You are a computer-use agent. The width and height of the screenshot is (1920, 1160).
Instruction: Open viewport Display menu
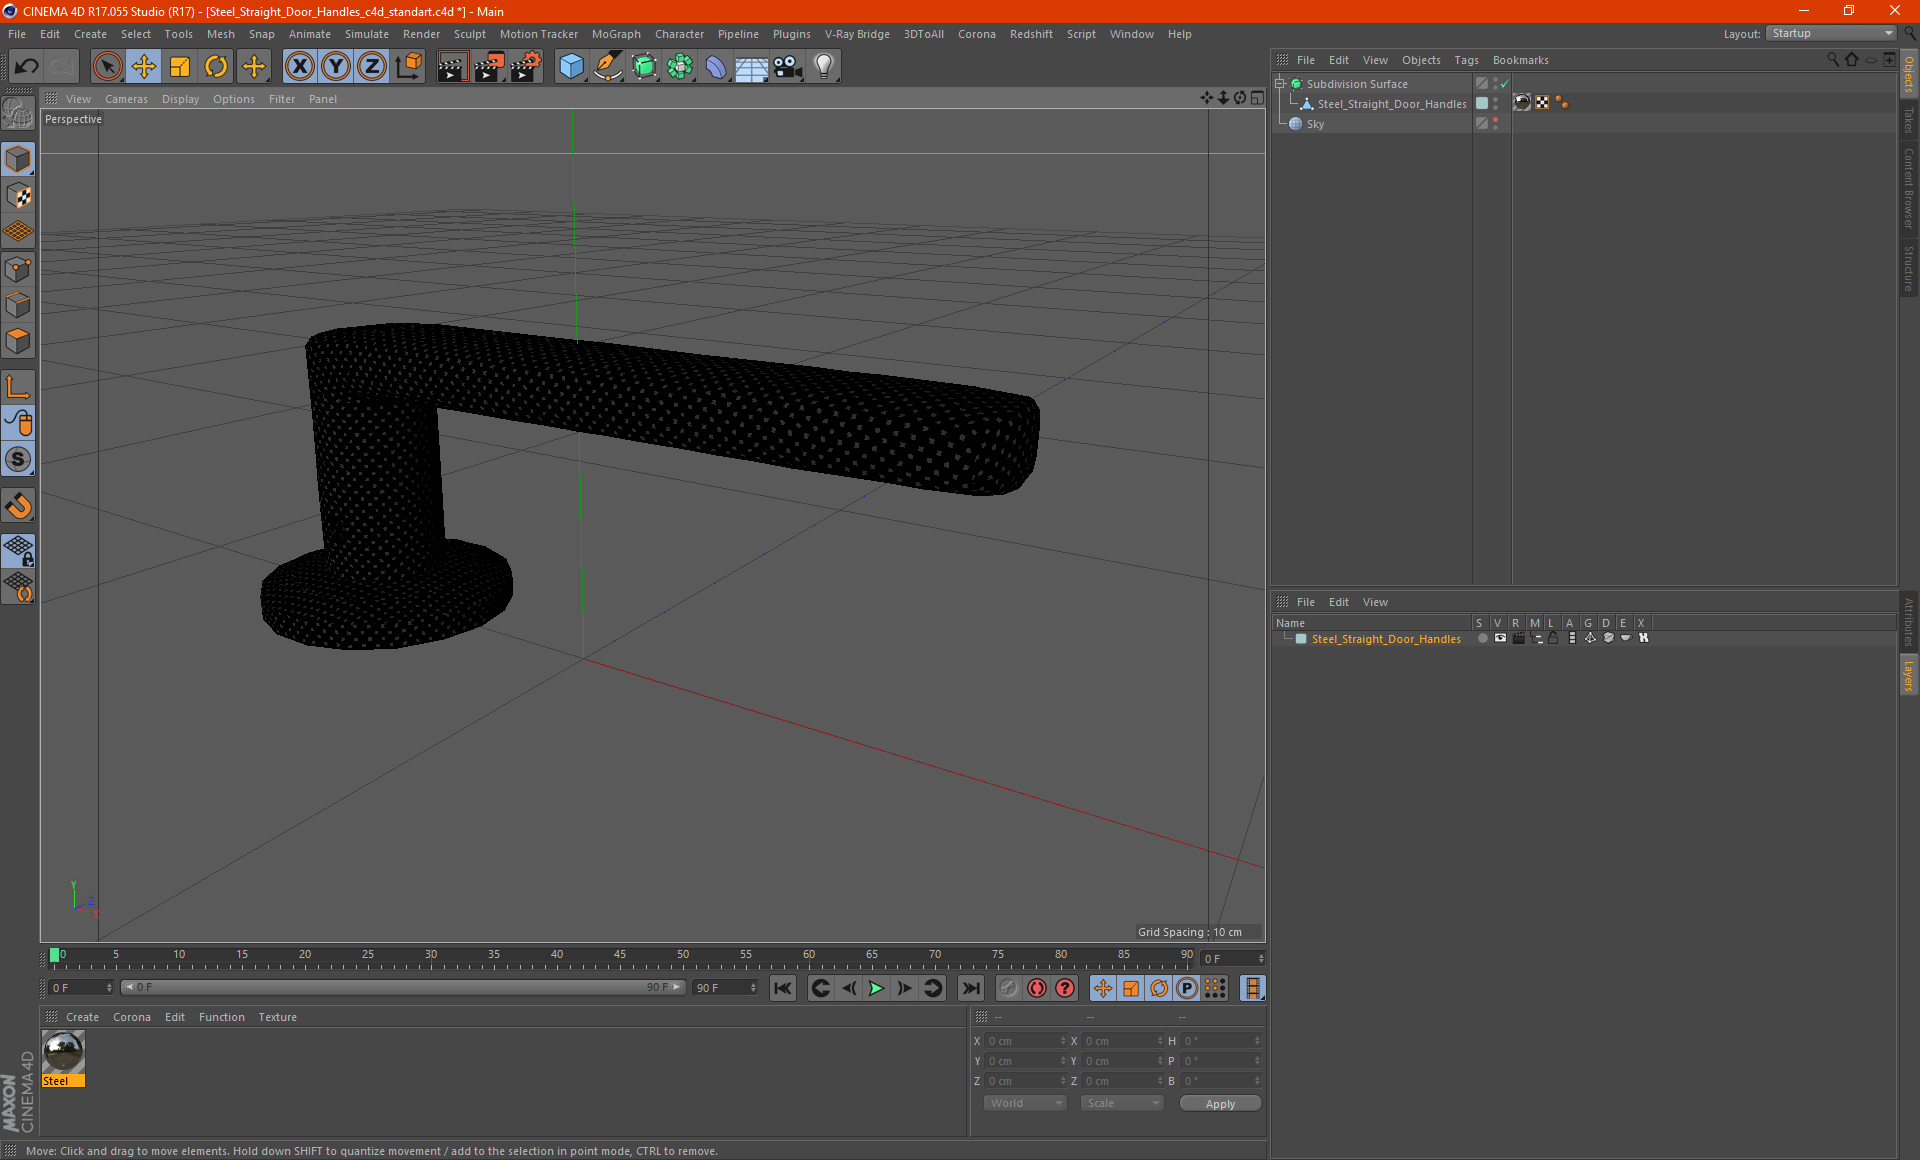click(180, 99)
